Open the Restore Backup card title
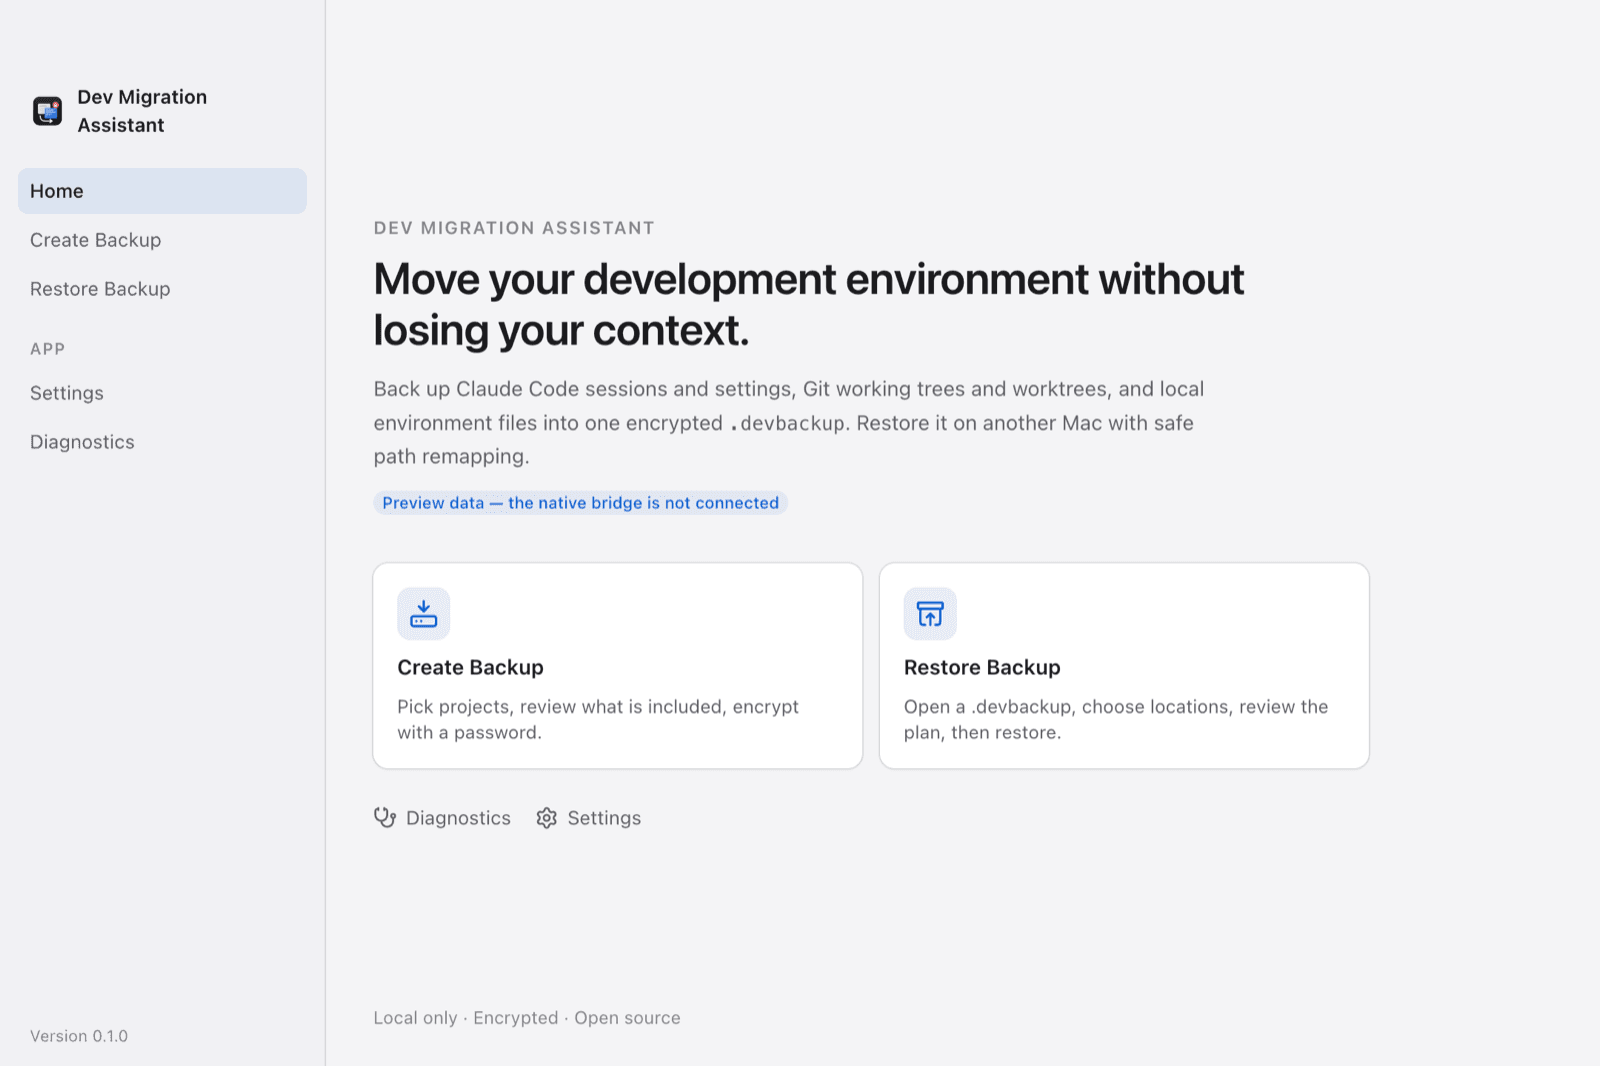Viewport: 1600px width, 1066px height. (982, 667)
